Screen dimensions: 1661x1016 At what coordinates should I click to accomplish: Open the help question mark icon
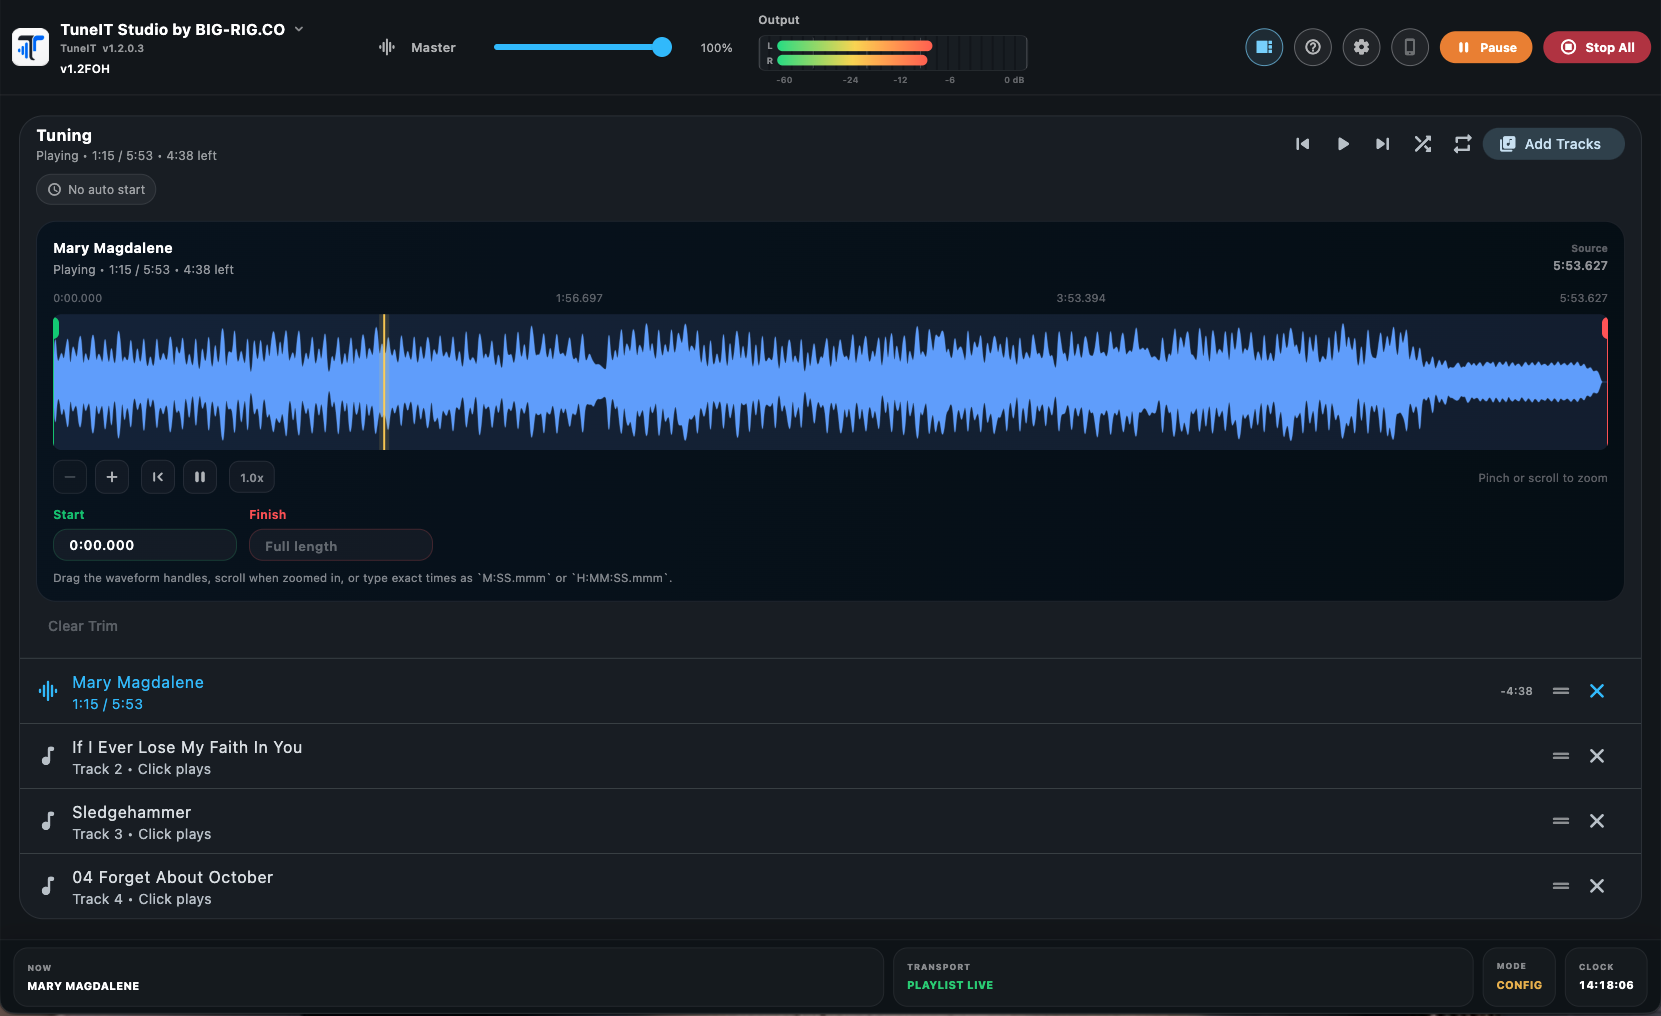(1313, 47)
